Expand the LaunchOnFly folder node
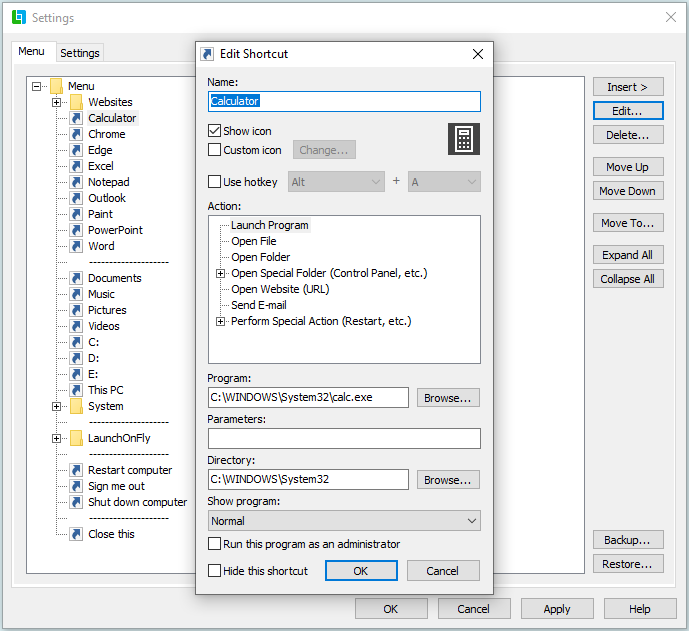 click(x=56, y=439)
